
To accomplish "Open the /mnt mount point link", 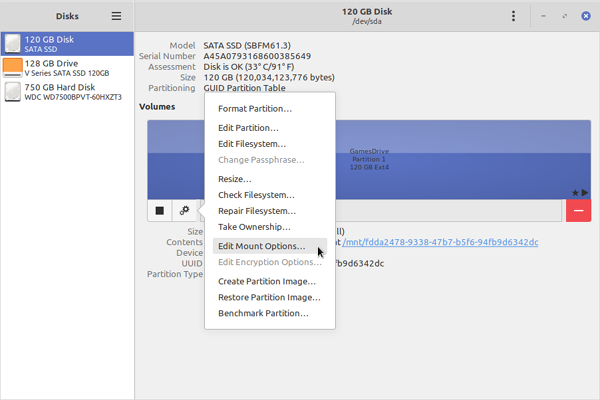I will pos(440,242).
